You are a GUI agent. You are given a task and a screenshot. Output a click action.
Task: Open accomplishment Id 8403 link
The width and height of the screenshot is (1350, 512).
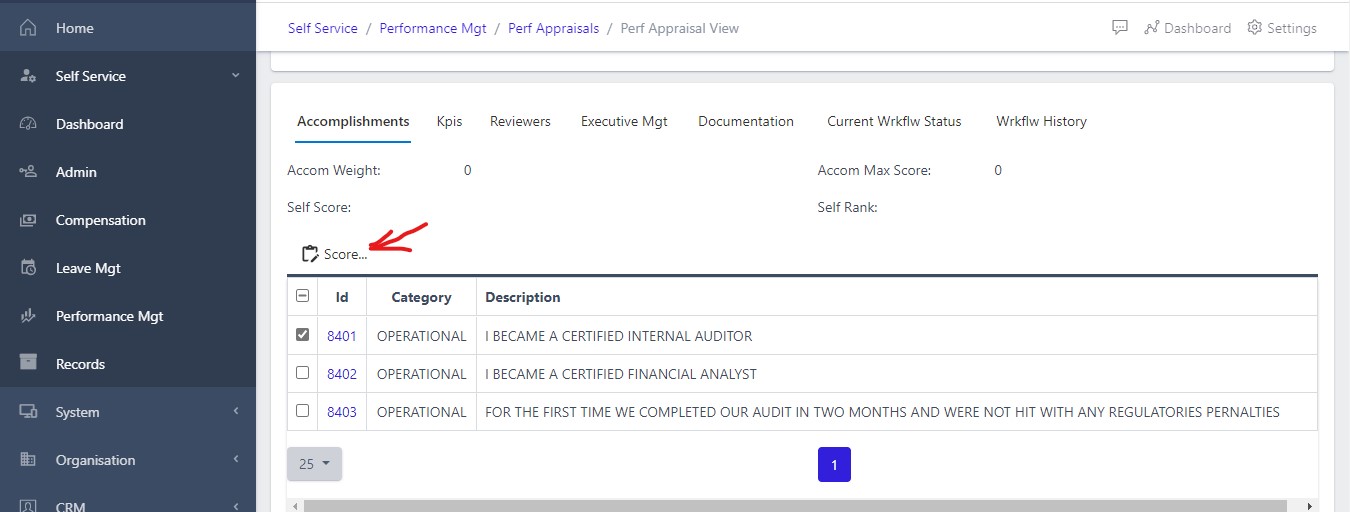pos(342,412)
